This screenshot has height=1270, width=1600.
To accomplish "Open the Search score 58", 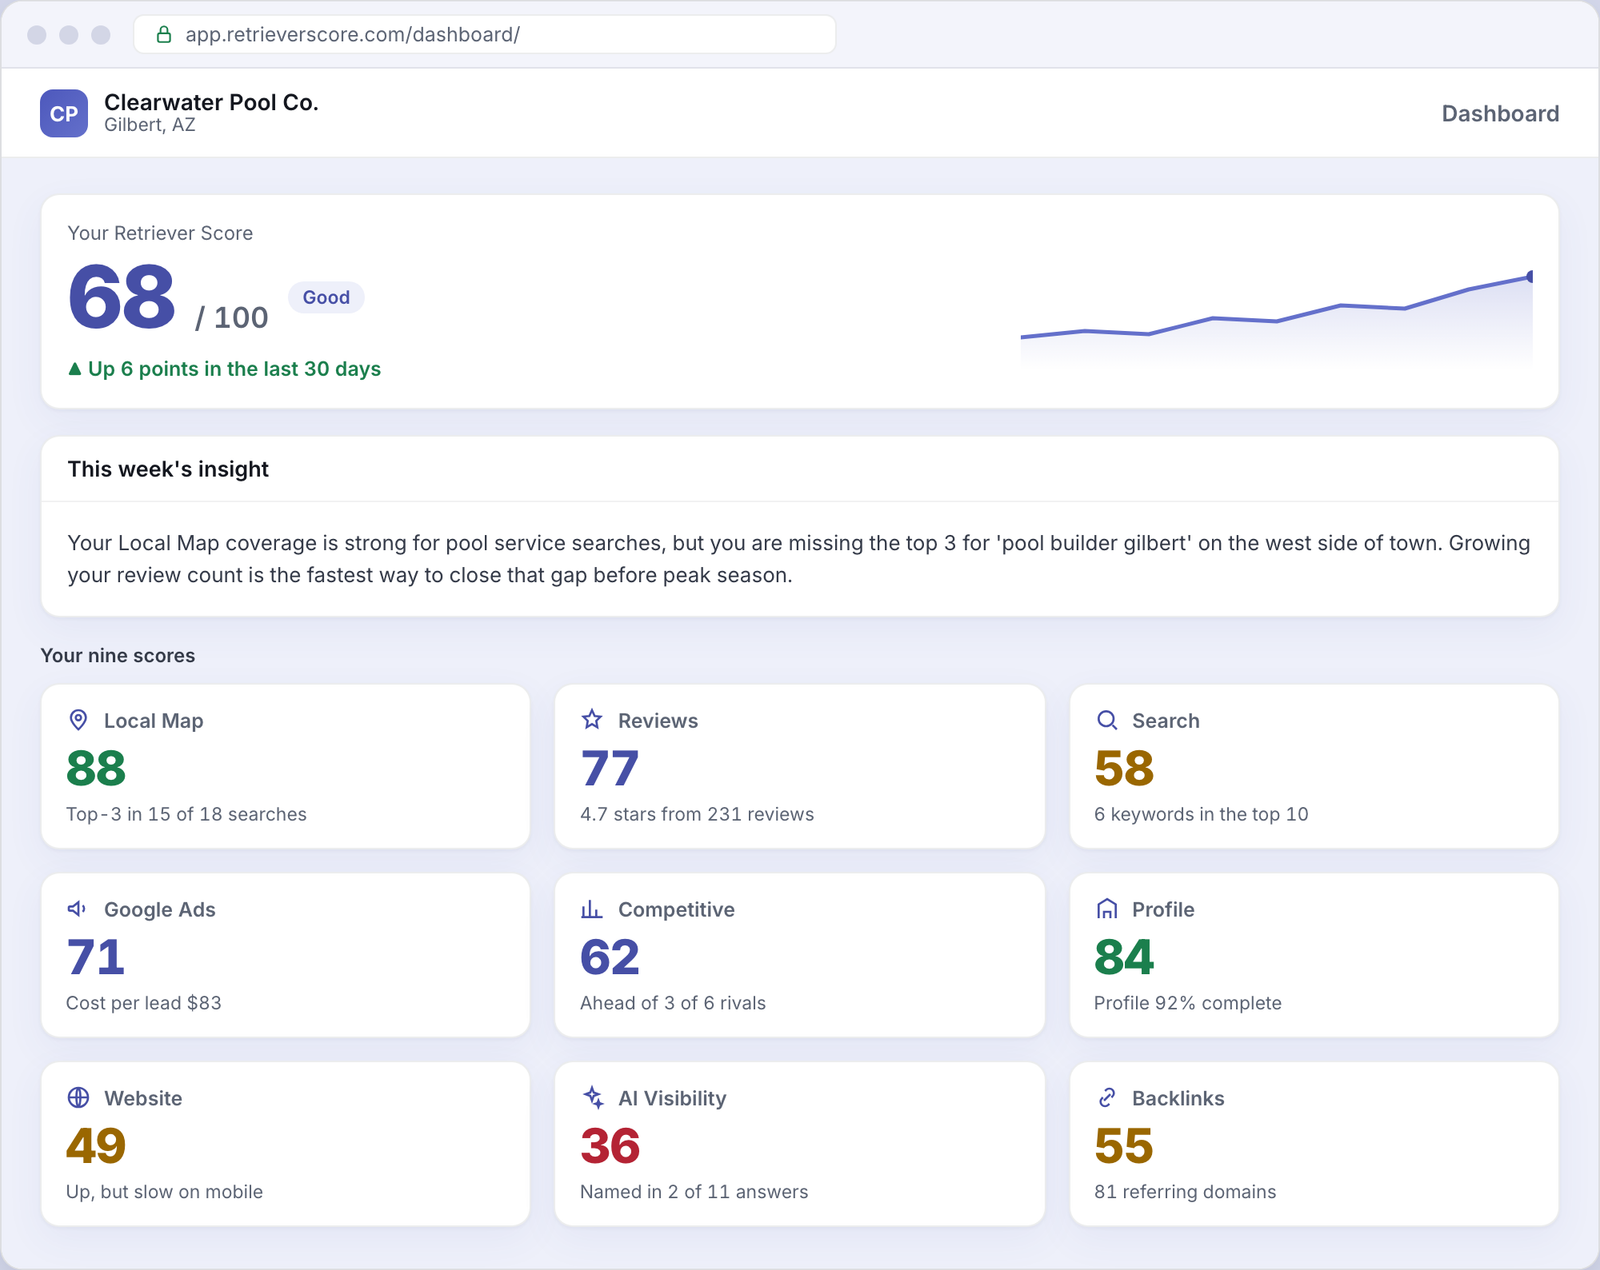I will [1124, 768].
